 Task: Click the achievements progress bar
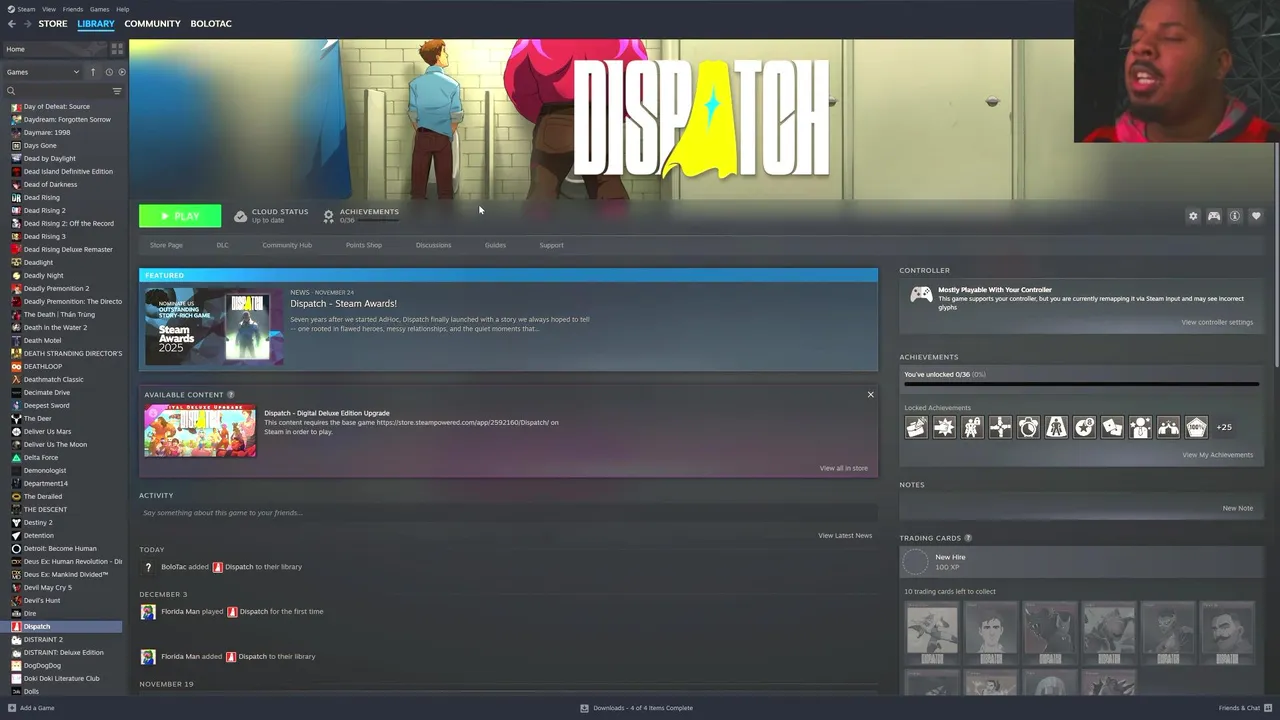click(x=1081, y=384)
